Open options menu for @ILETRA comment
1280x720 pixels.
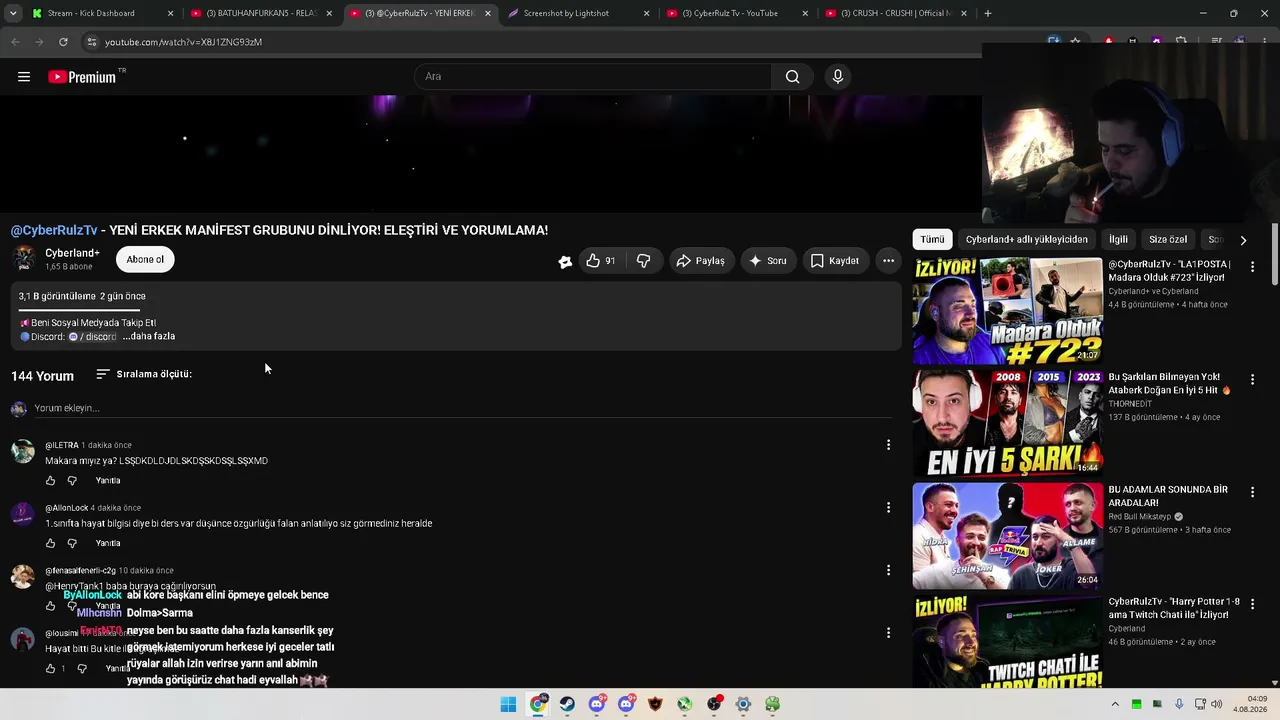(x=888, y=445)
